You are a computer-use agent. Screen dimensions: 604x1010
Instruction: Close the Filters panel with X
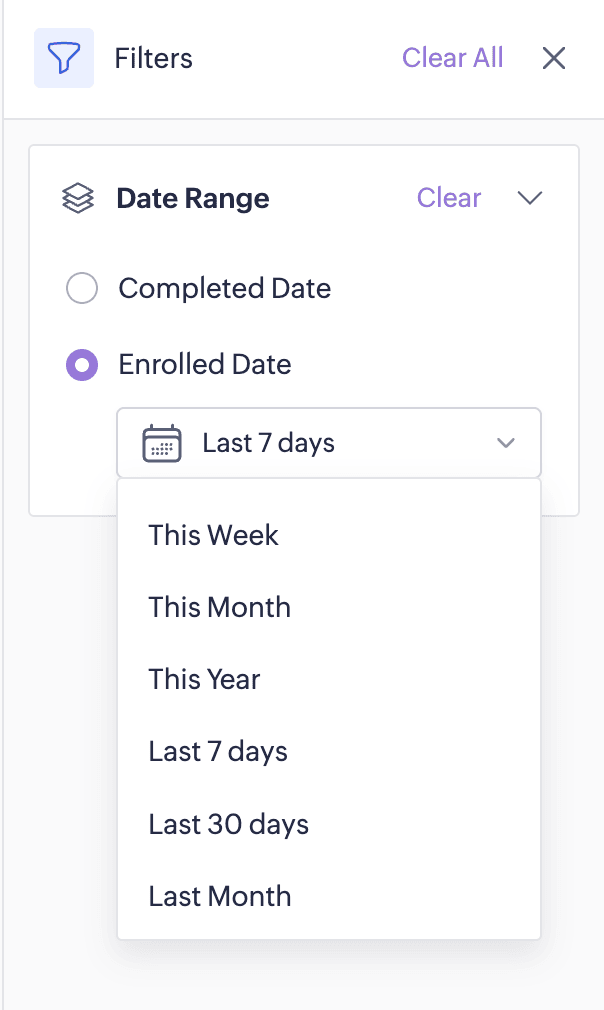[x=554, y=58]
